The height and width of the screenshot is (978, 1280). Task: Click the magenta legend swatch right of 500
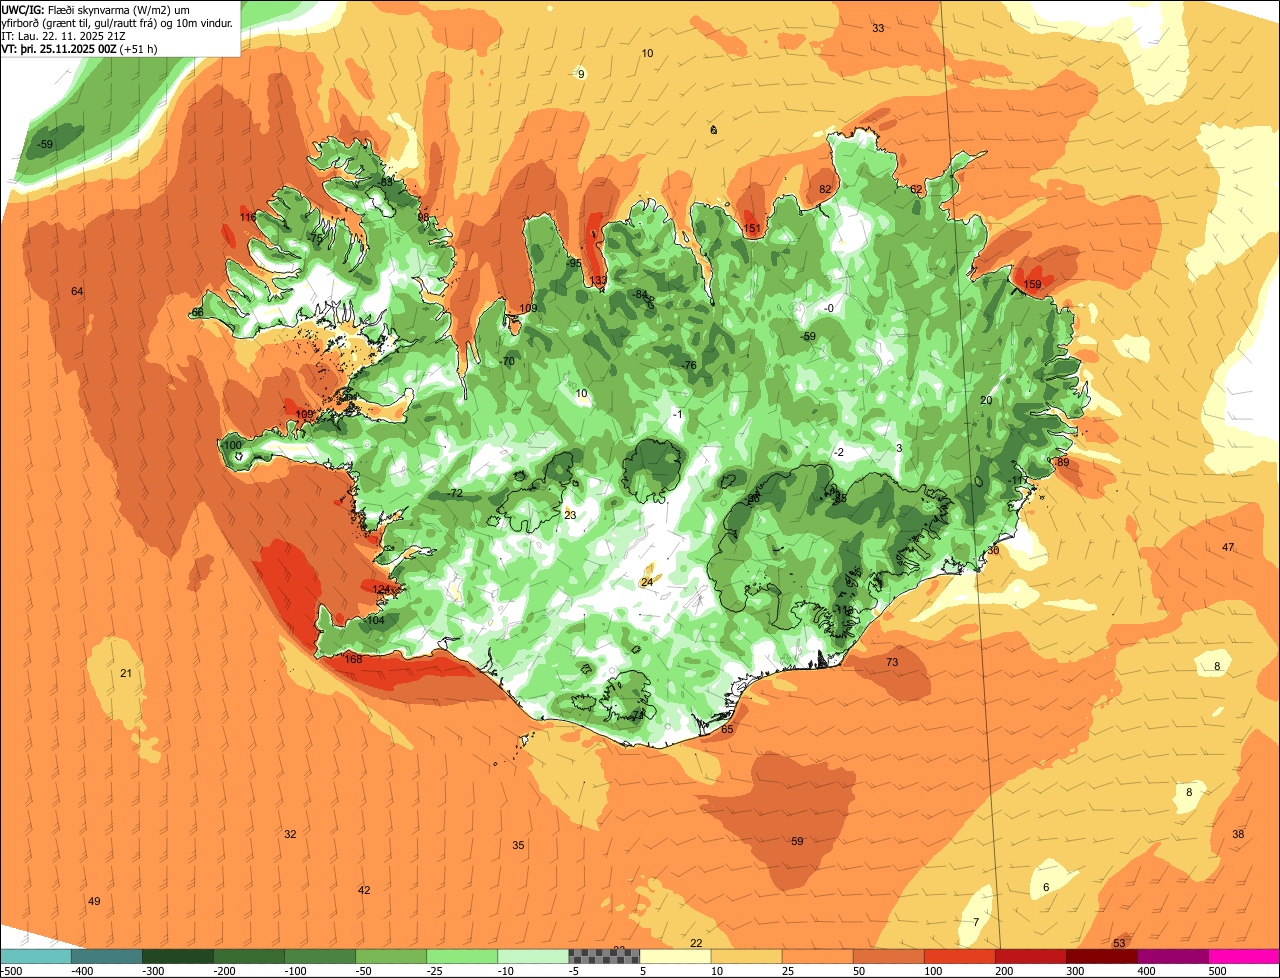[x=1243, y=956]
